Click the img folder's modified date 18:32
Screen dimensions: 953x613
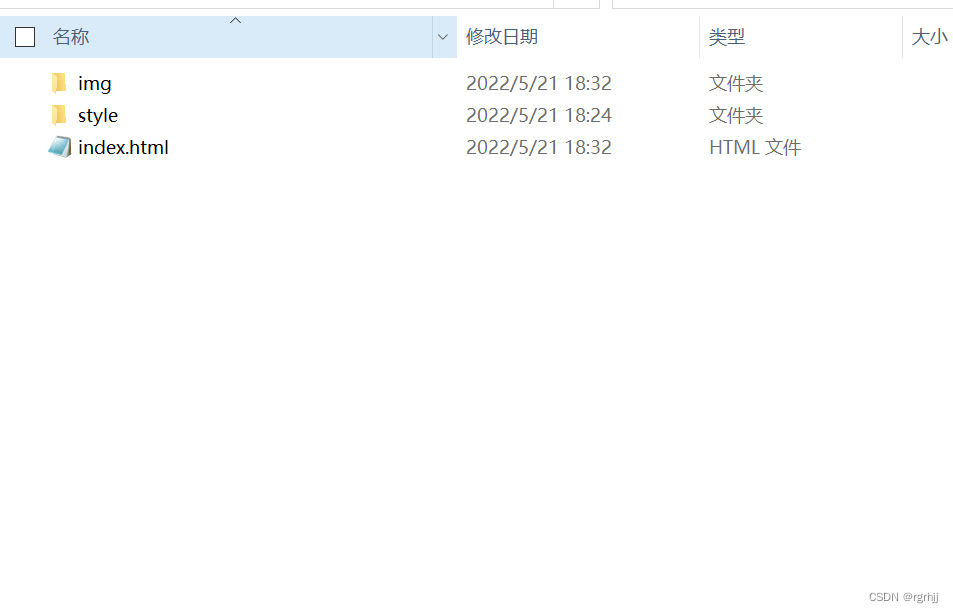point(538,83)
